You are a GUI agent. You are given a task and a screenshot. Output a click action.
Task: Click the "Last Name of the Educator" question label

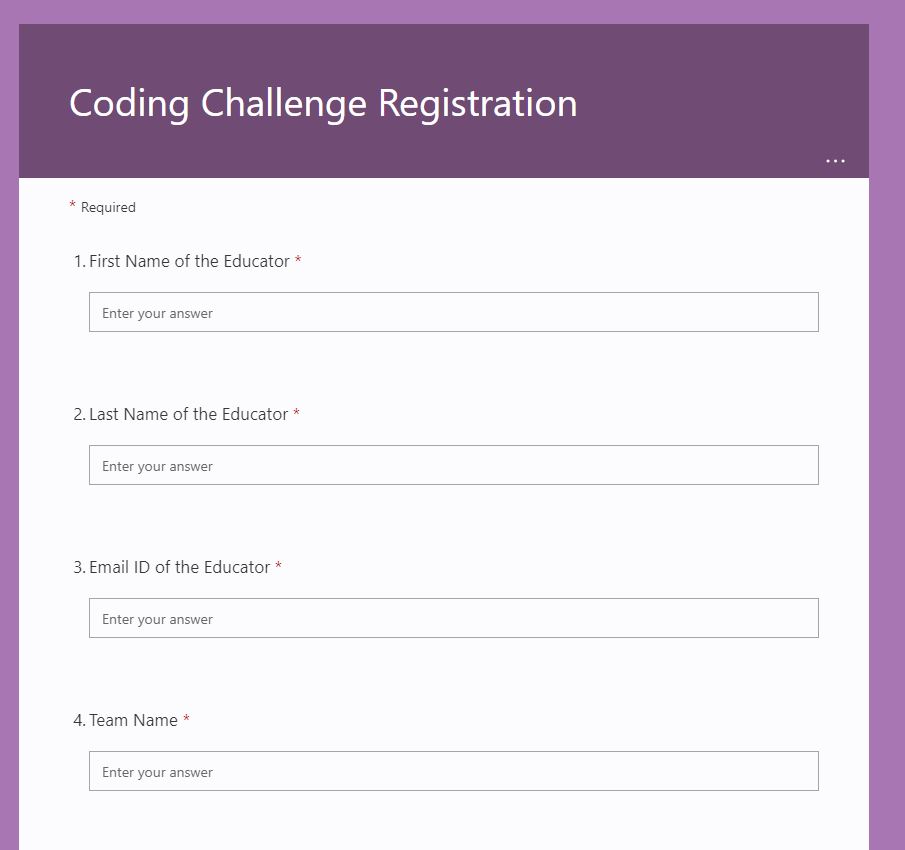coord(187,414)
